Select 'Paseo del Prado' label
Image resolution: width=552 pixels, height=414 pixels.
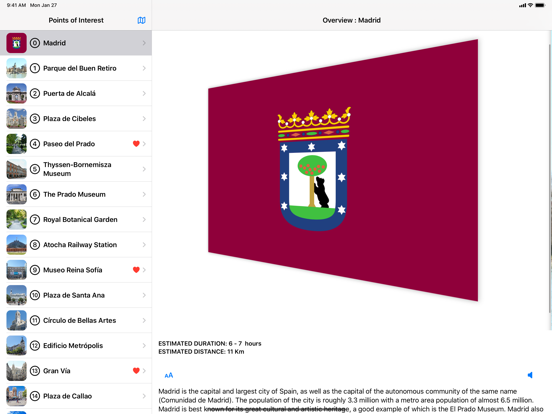coord(69,144)
